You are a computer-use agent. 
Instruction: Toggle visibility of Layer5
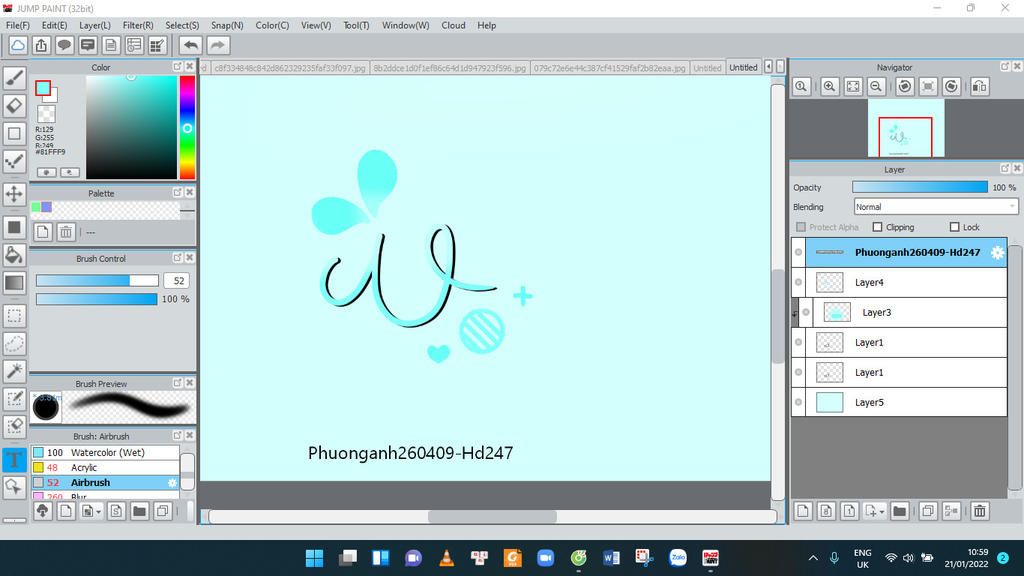(798, 402)
